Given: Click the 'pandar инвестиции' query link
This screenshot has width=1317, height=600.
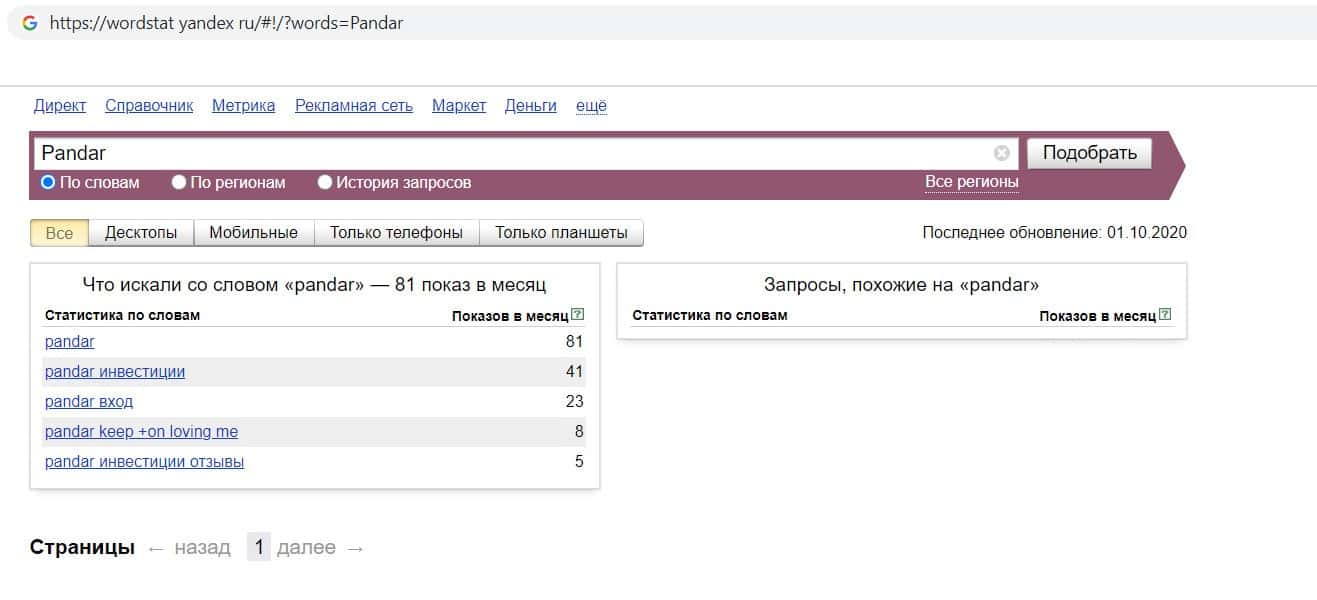Looking at the screenshot, I should point(115,371).
